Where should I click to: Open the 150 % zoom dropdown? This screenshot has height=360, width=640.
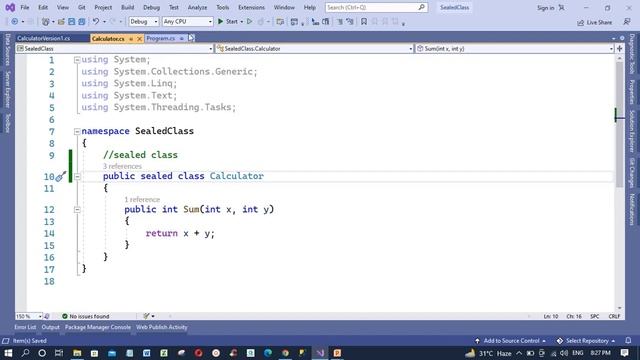[29, 316]
